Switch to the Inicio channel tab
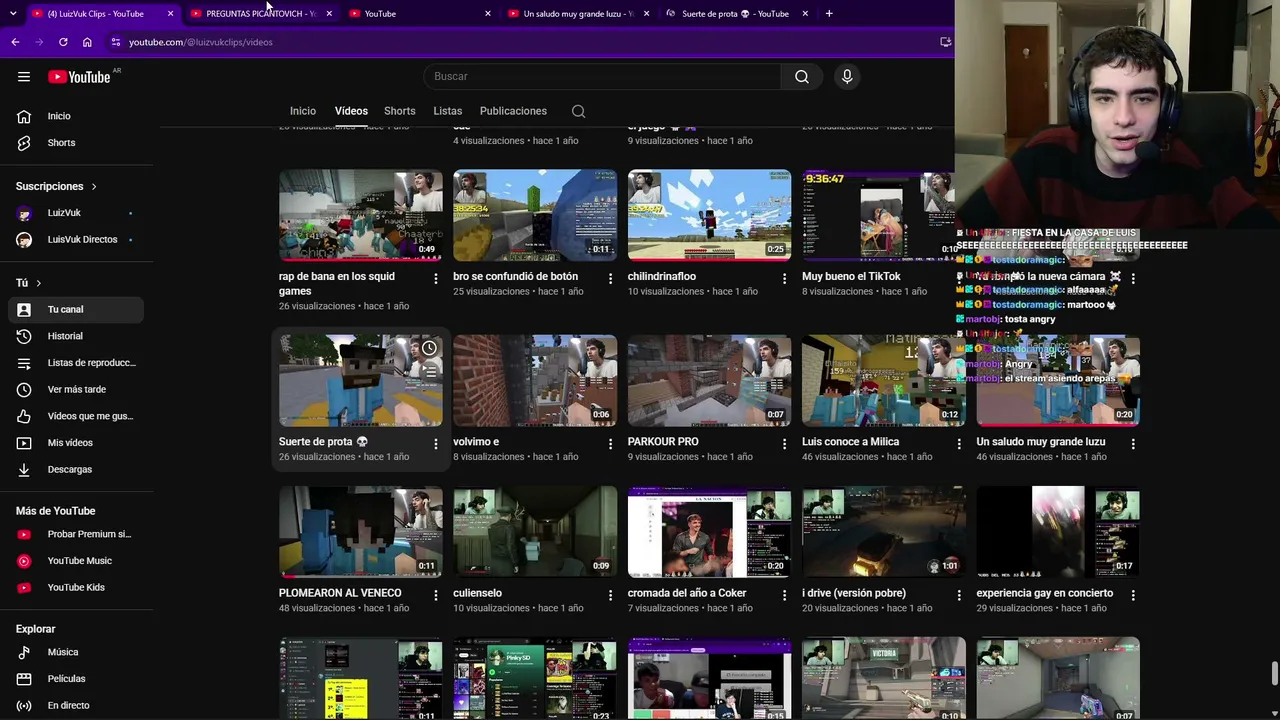Screen dimensions: 1280x720 coord(303,111)
